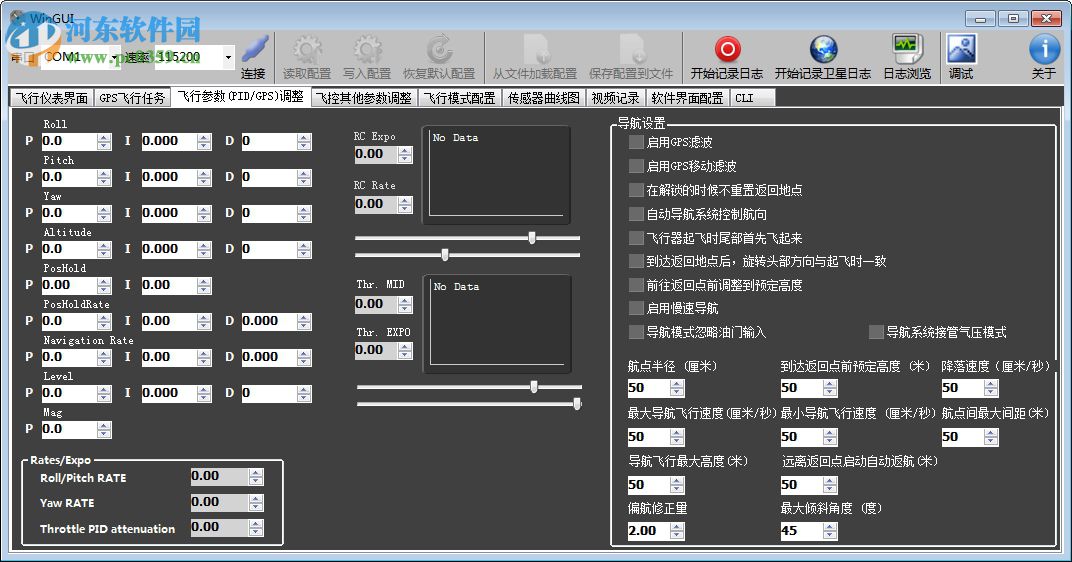Toggle 前往返回点前调整到预定高度 checkbox
The height and width of the screenshot is (562, 1072).
636,285
